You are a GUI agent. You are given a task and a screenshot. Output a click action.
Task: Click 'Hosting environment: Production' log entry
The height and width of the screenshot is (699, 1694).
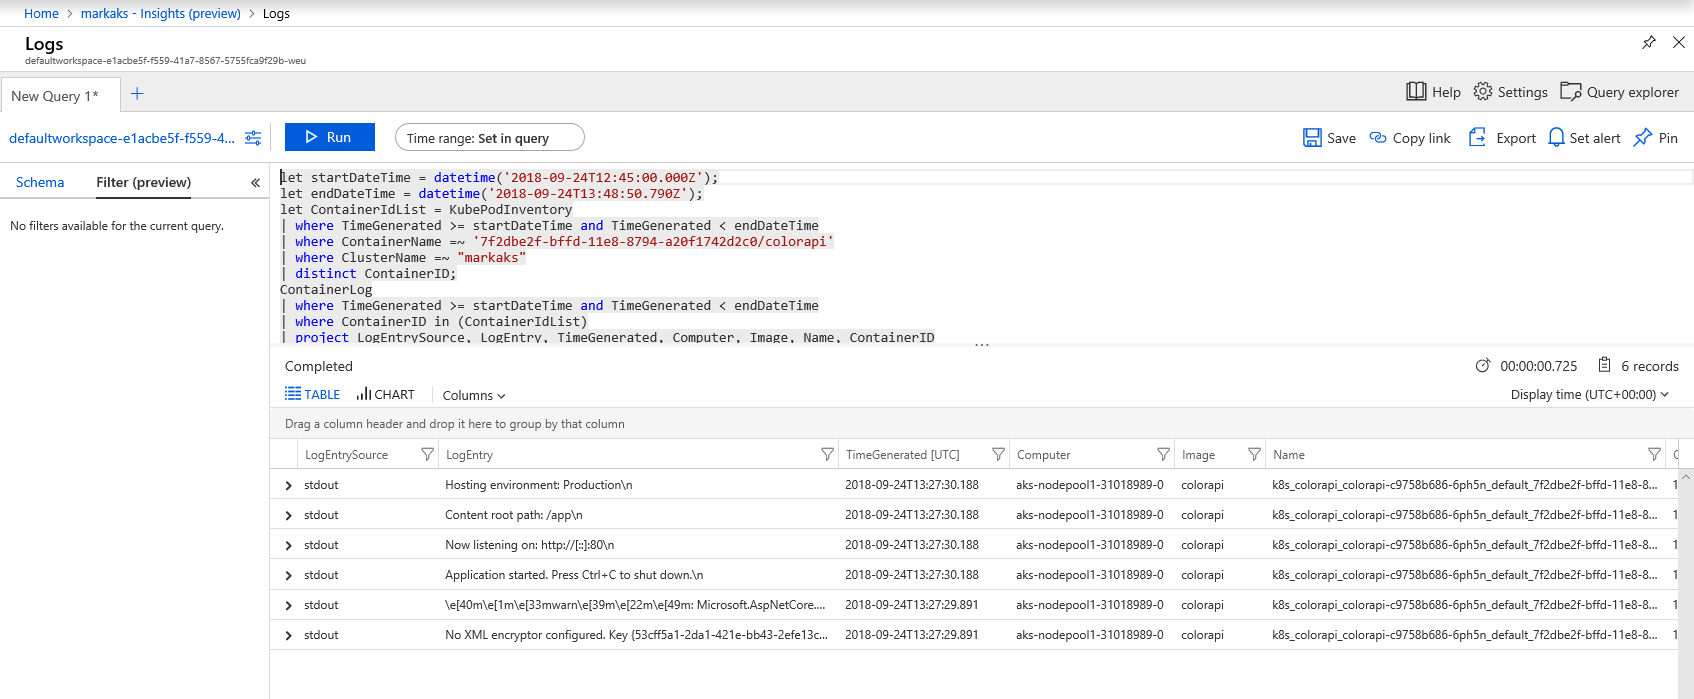[538, 485]
